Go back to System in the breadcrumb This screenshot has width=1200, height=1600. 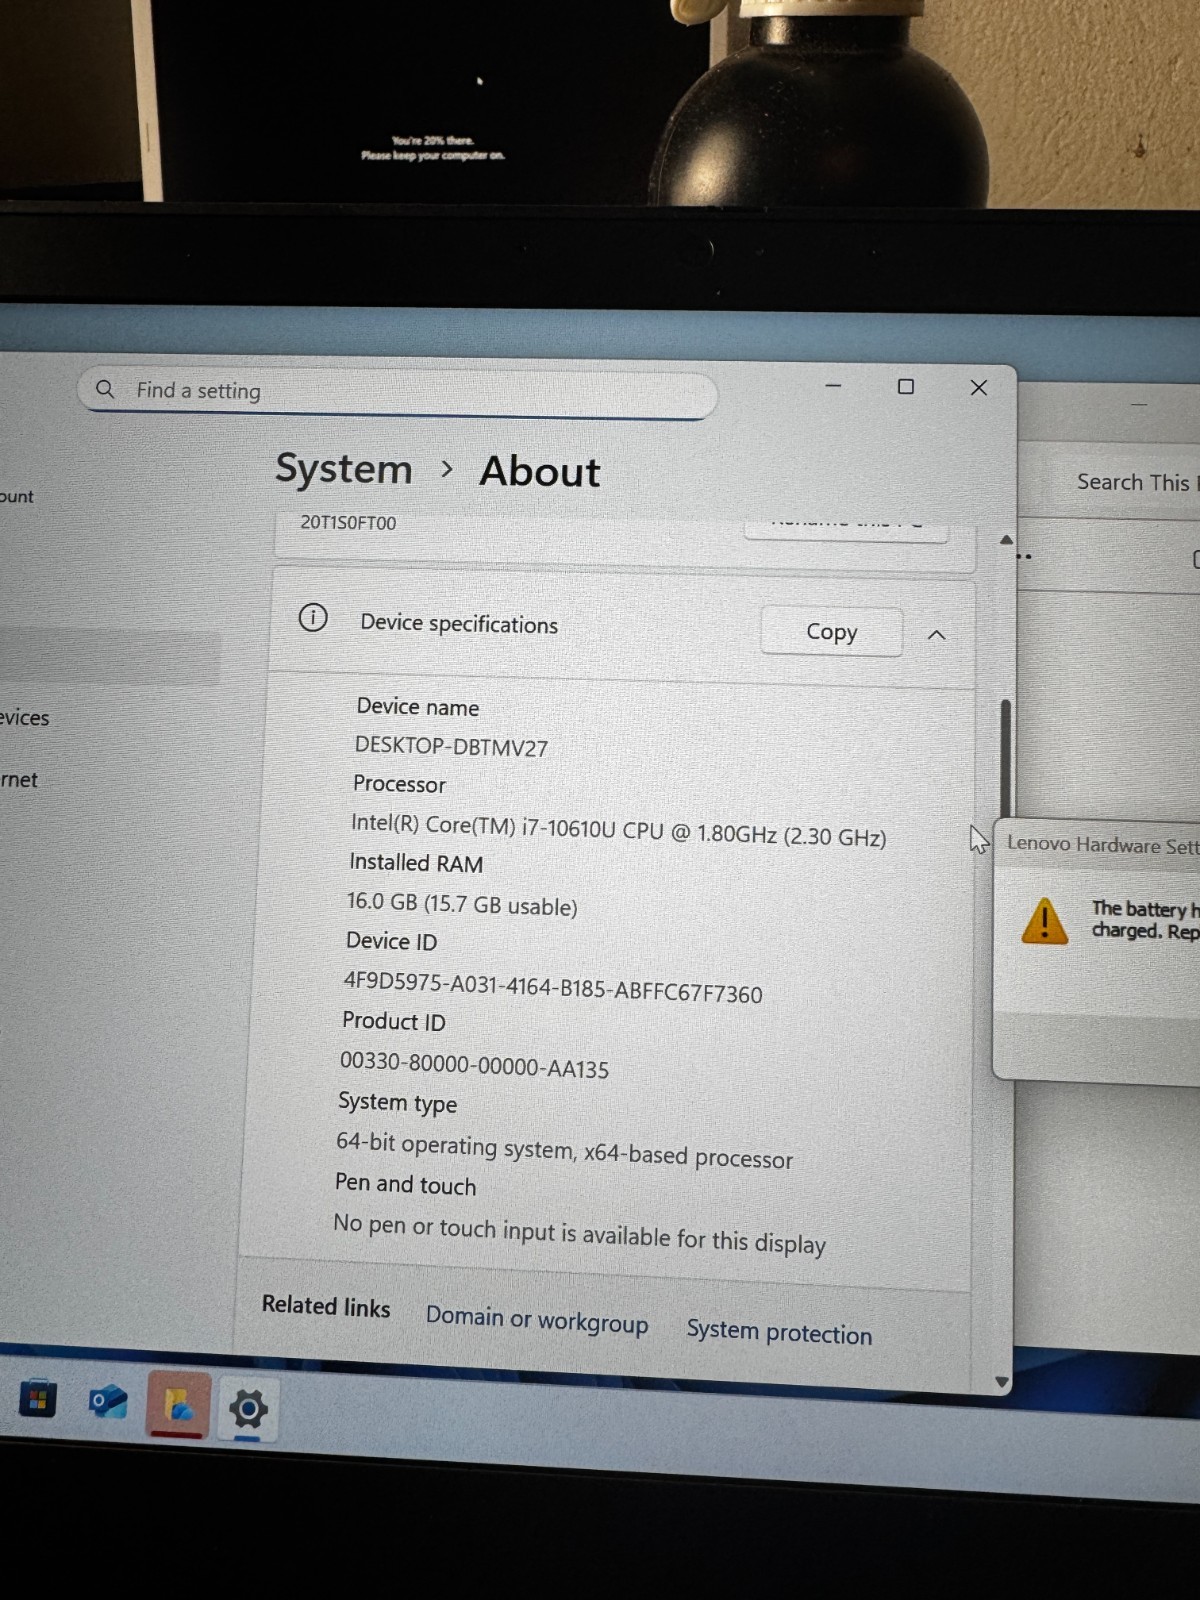(x=344, y=468)
